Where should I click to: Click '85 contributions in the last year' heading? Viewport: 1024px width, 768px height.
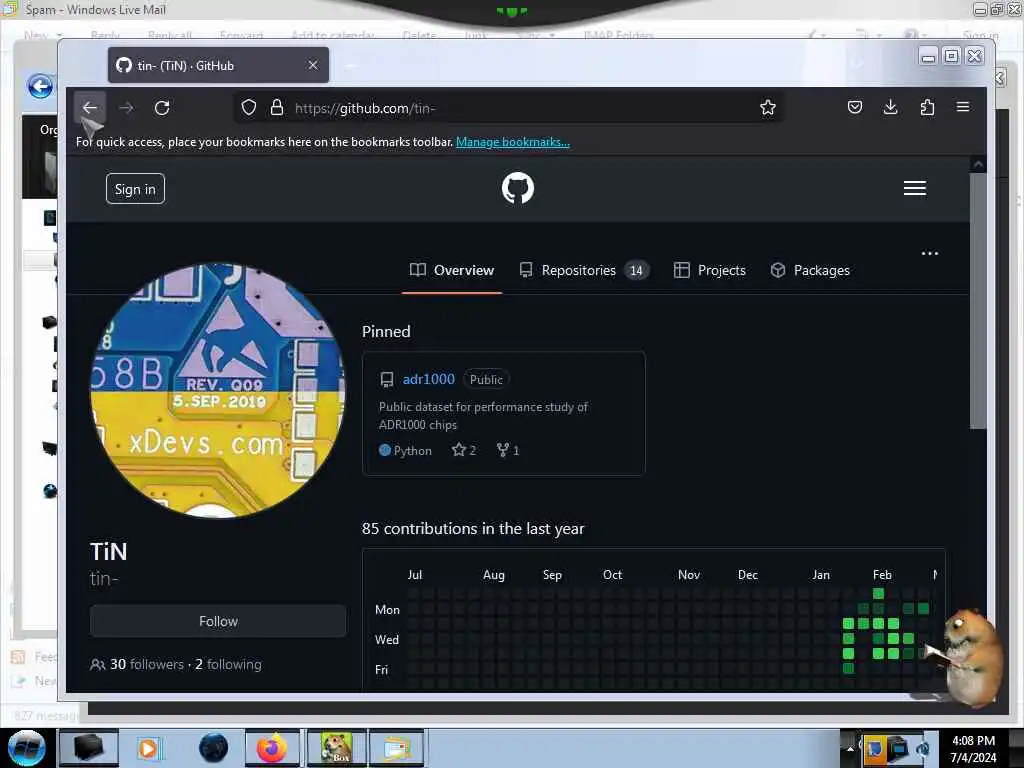[x=473, y=528]
